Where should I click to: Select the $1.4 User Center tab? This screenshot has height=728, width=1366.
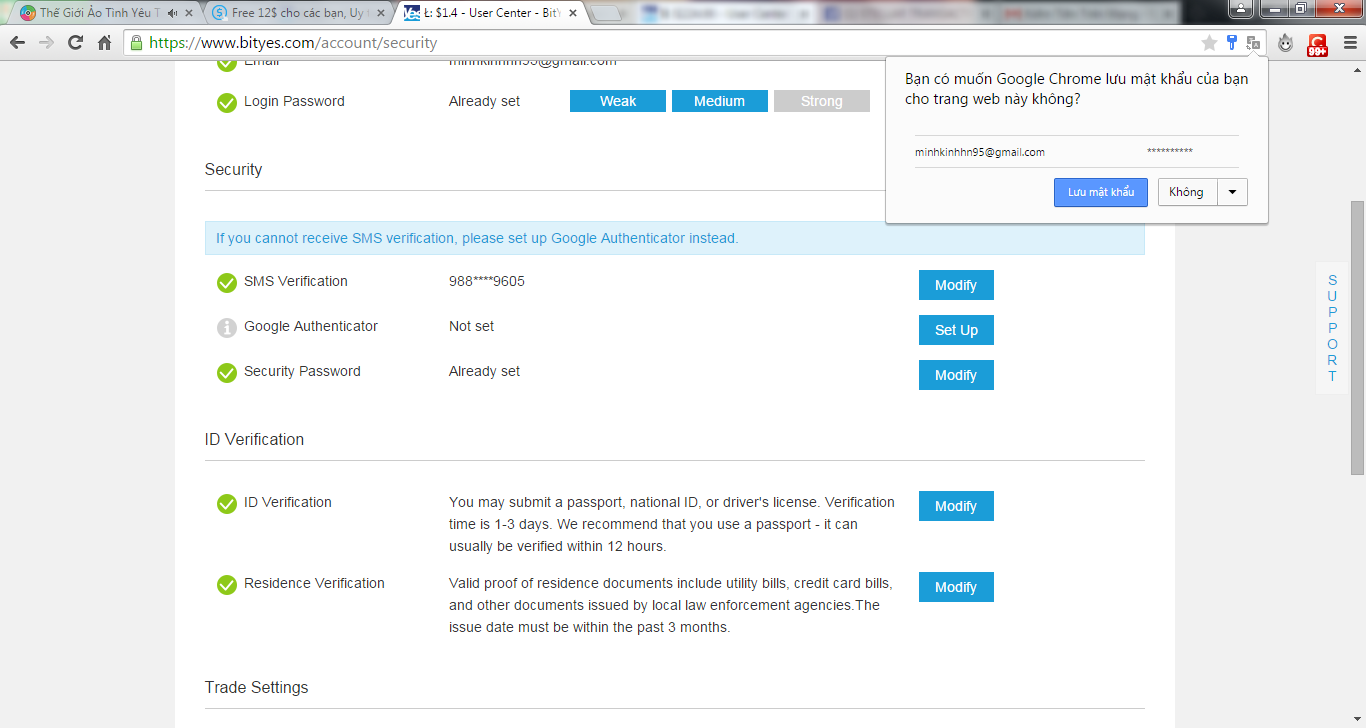[489, 13]
